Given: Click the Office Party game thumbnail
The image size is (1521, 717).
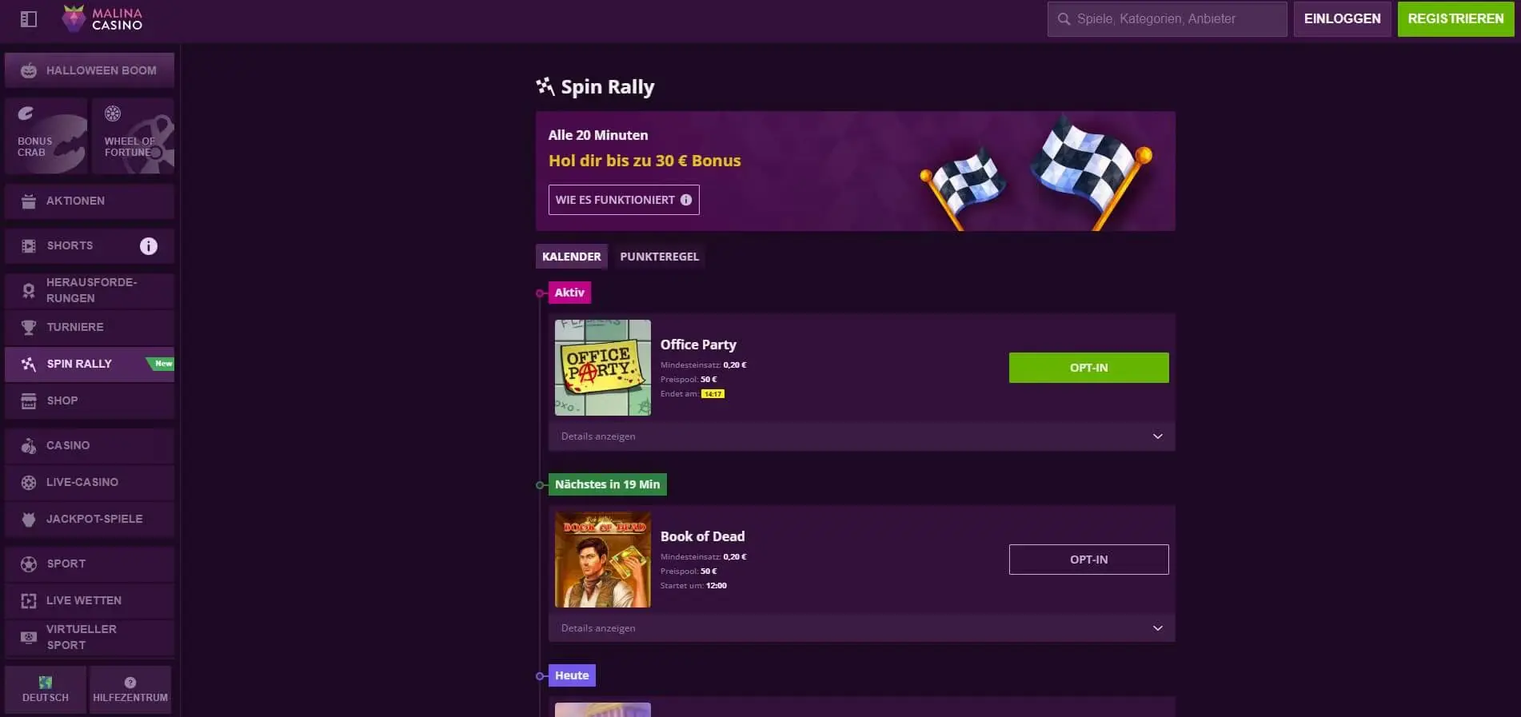Looking at the screenshot, I should [603, 368].
